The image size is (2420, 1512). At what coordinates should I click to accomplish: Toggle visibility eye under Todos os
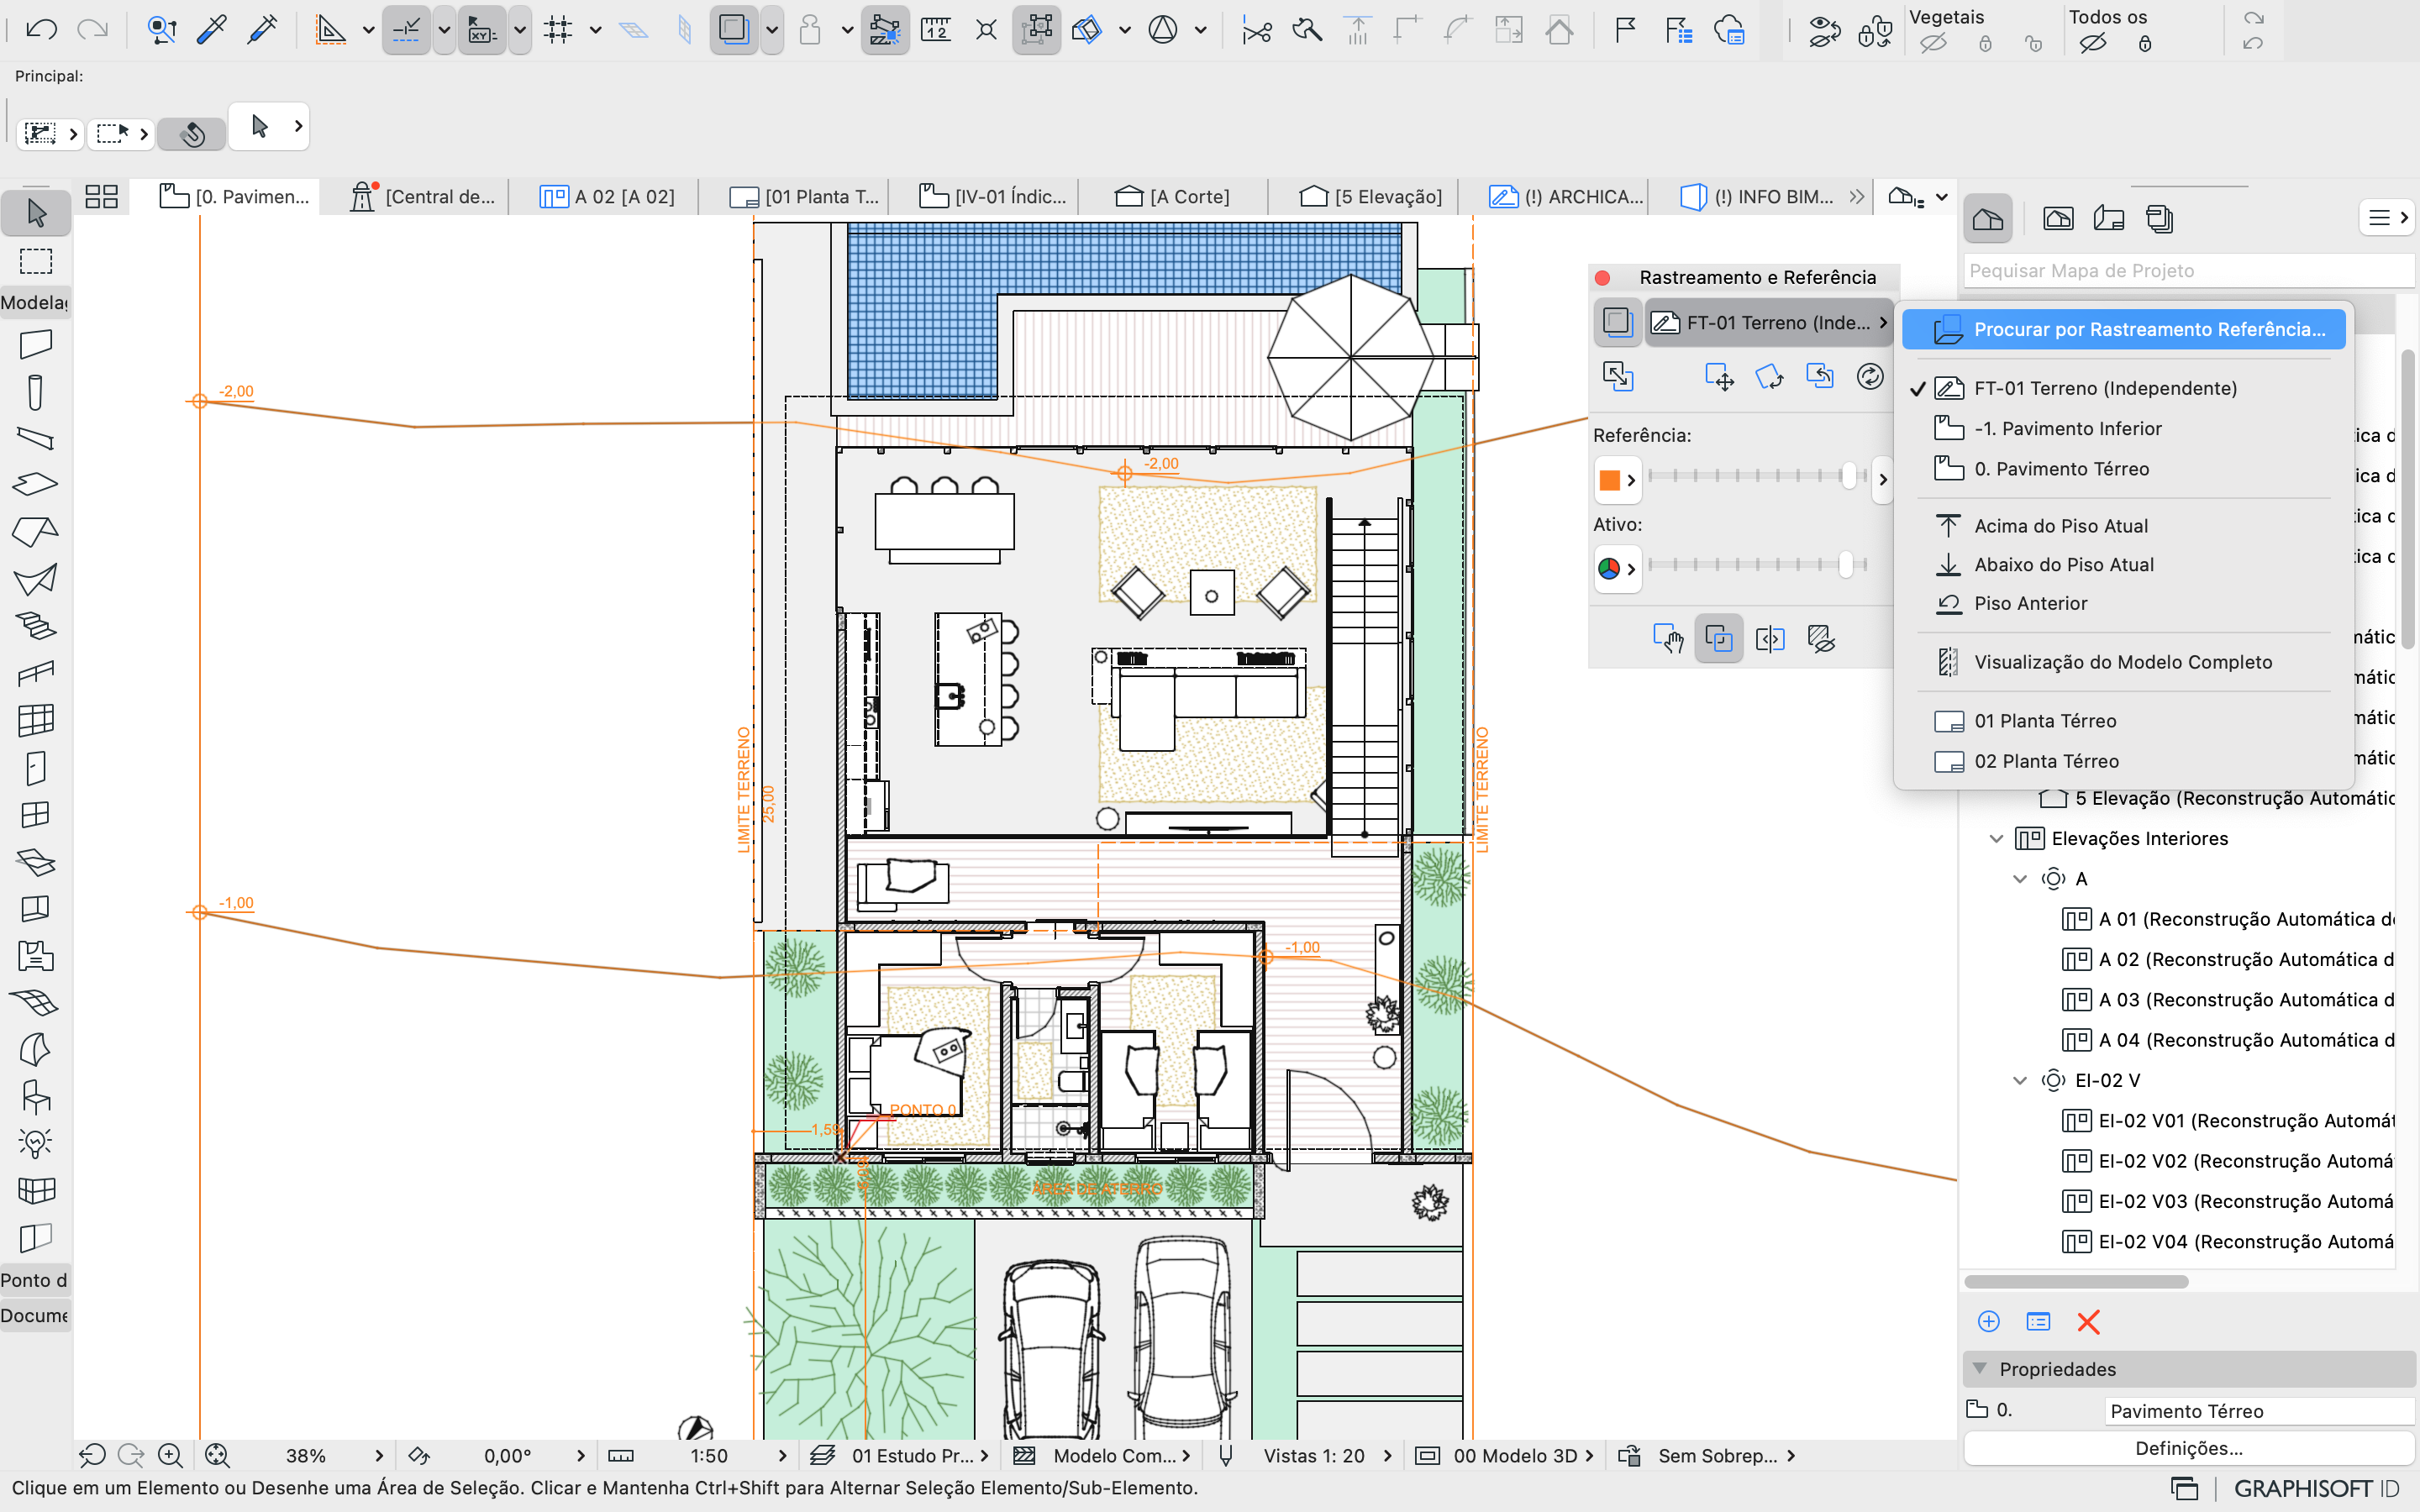tap(2095, 42)
